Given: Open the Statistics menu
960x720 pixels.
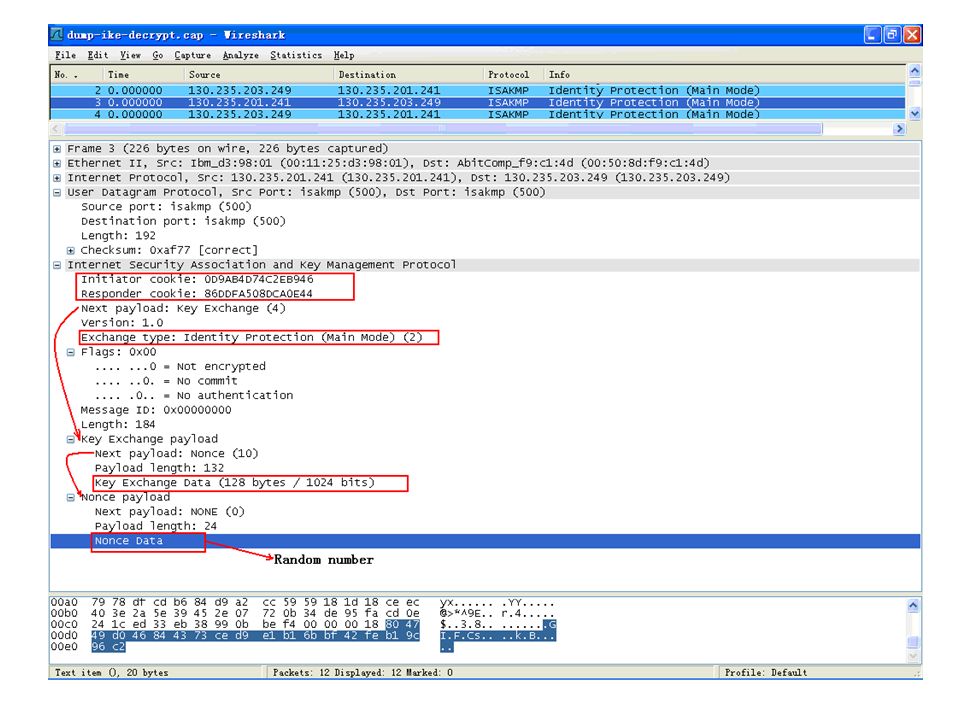Looking at the screenshot, I should coord(296,55).
